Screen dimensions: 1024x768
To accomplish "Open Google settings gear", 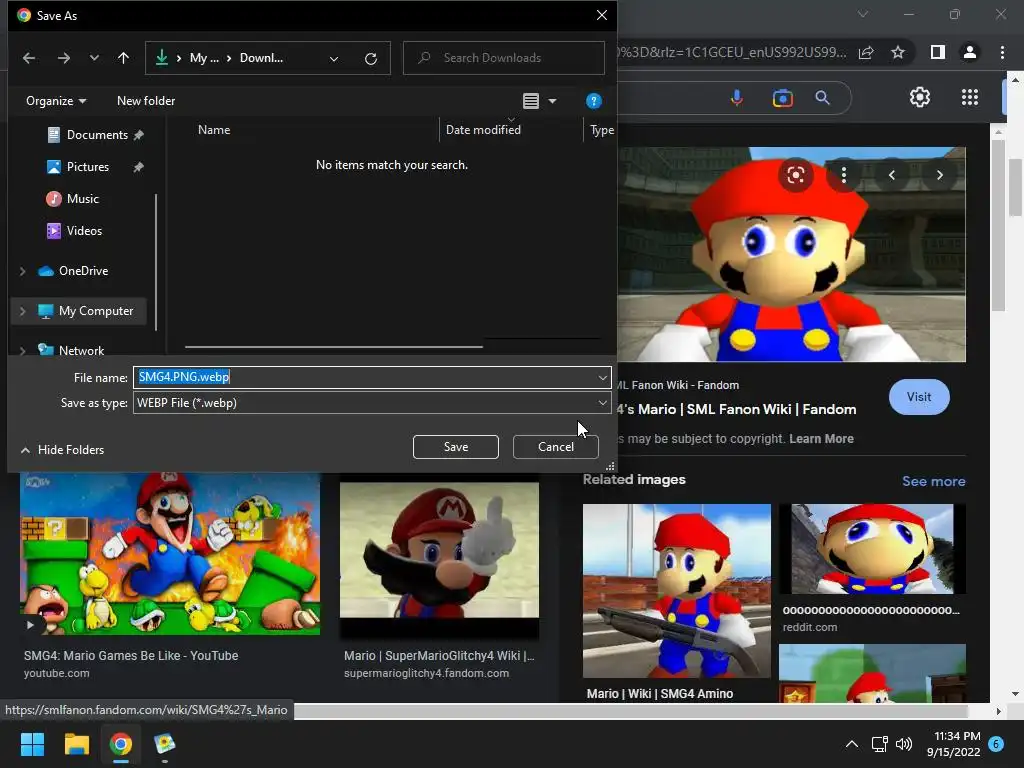I will point(919,97).
